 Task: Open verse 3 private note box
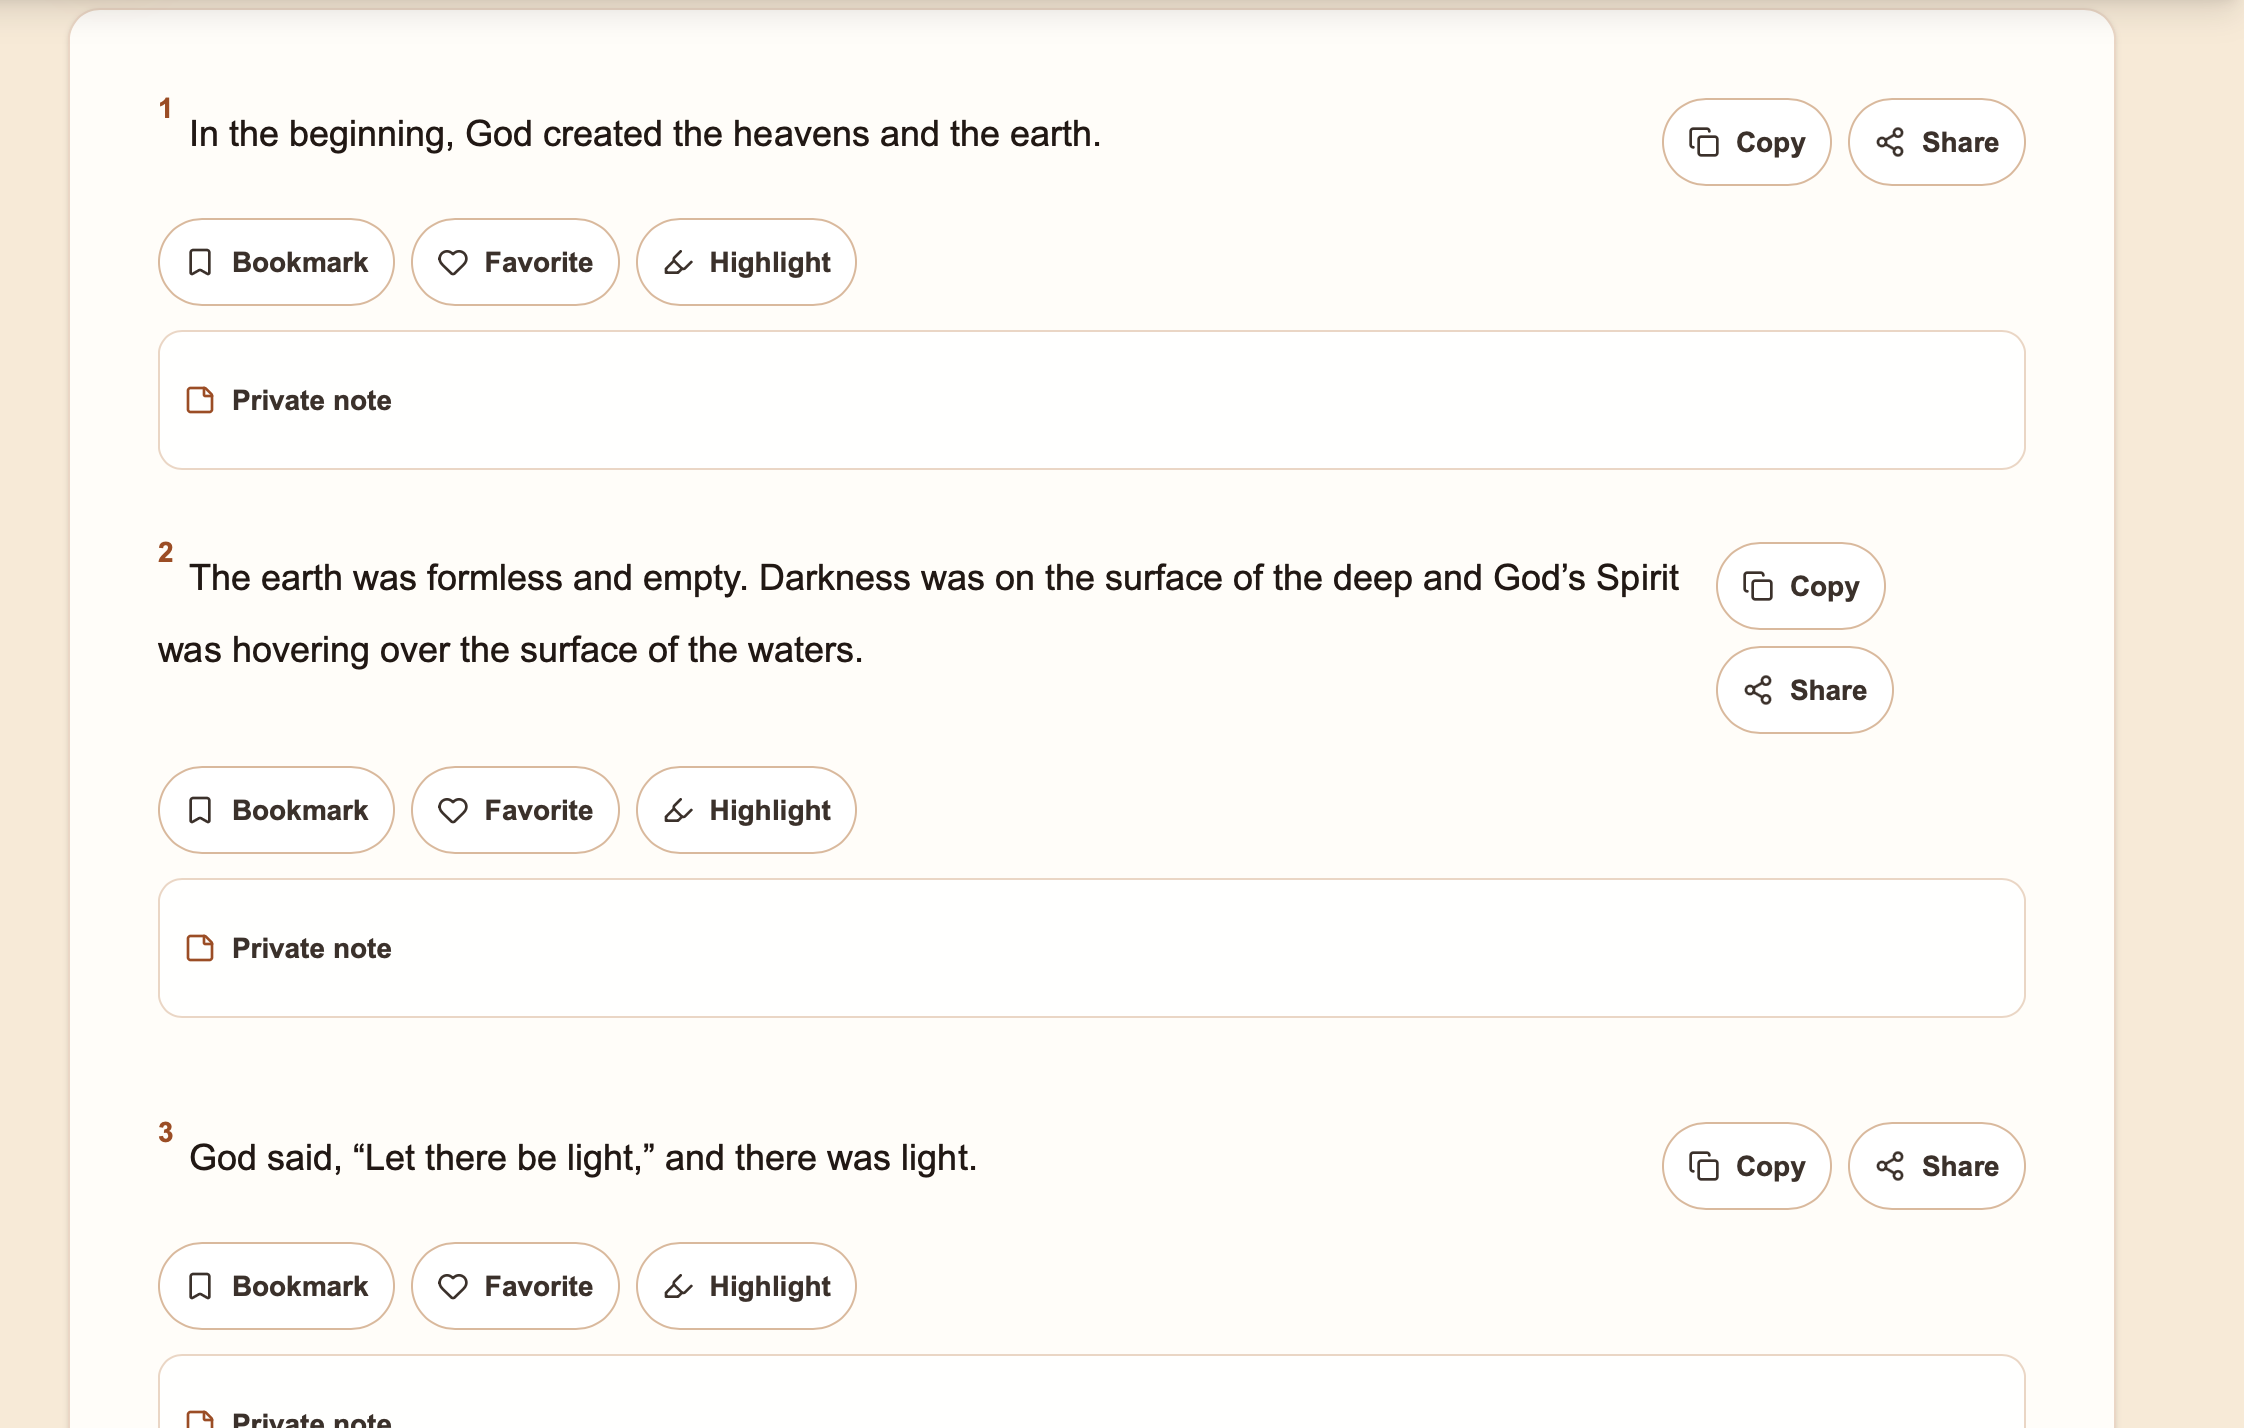[x=1092, y=1392]
